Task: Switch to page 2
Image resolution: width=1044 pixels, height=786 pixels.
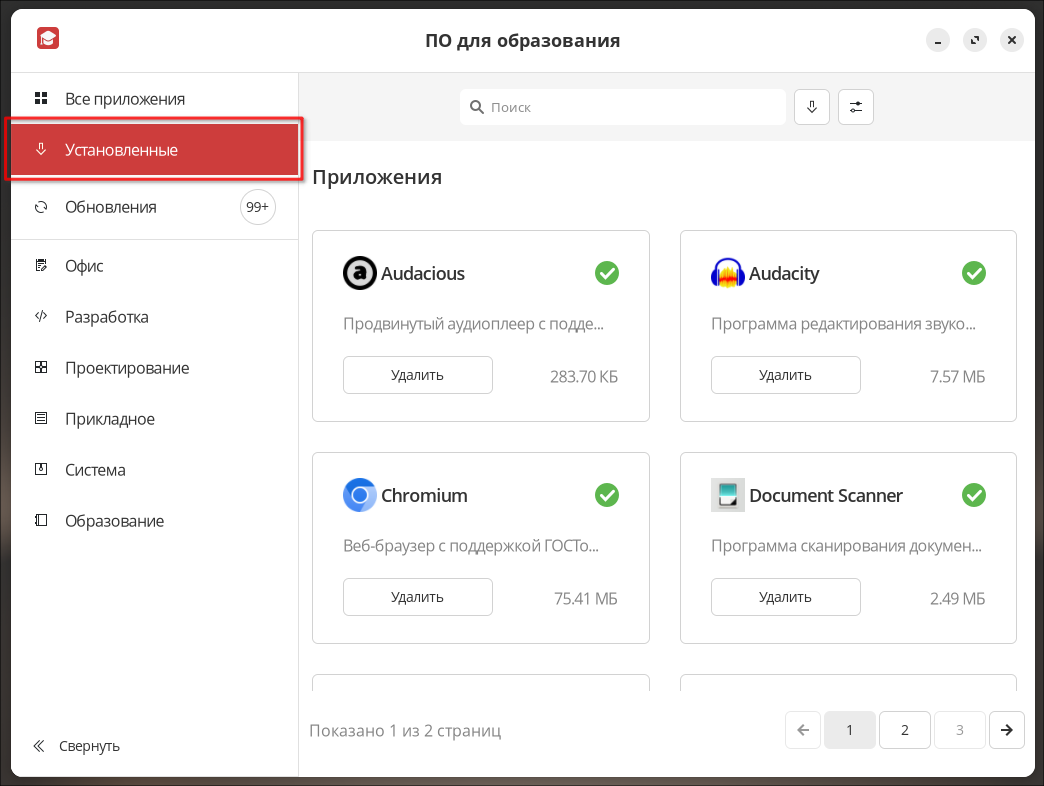Action: tap(904, 730)
